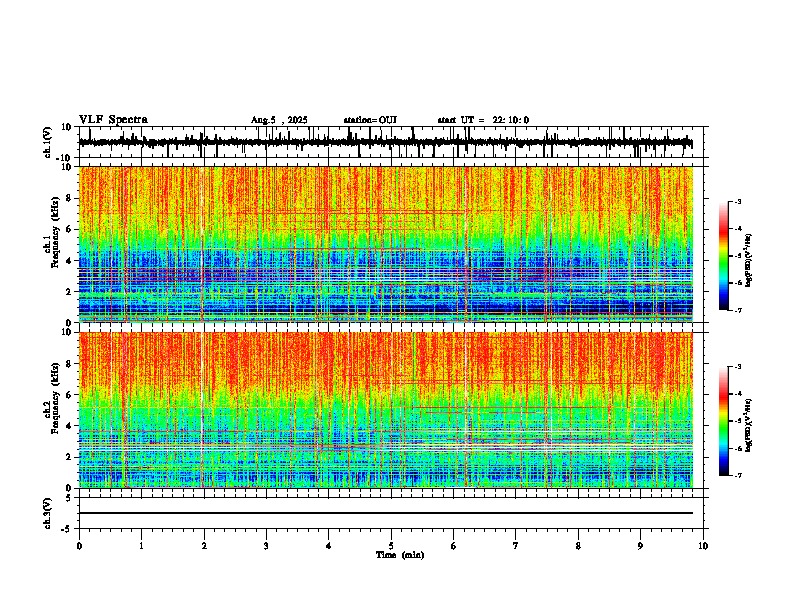This screenshot has height=612, width=792.
Task: Click the time axis tick label '9'
Action: 640,546
